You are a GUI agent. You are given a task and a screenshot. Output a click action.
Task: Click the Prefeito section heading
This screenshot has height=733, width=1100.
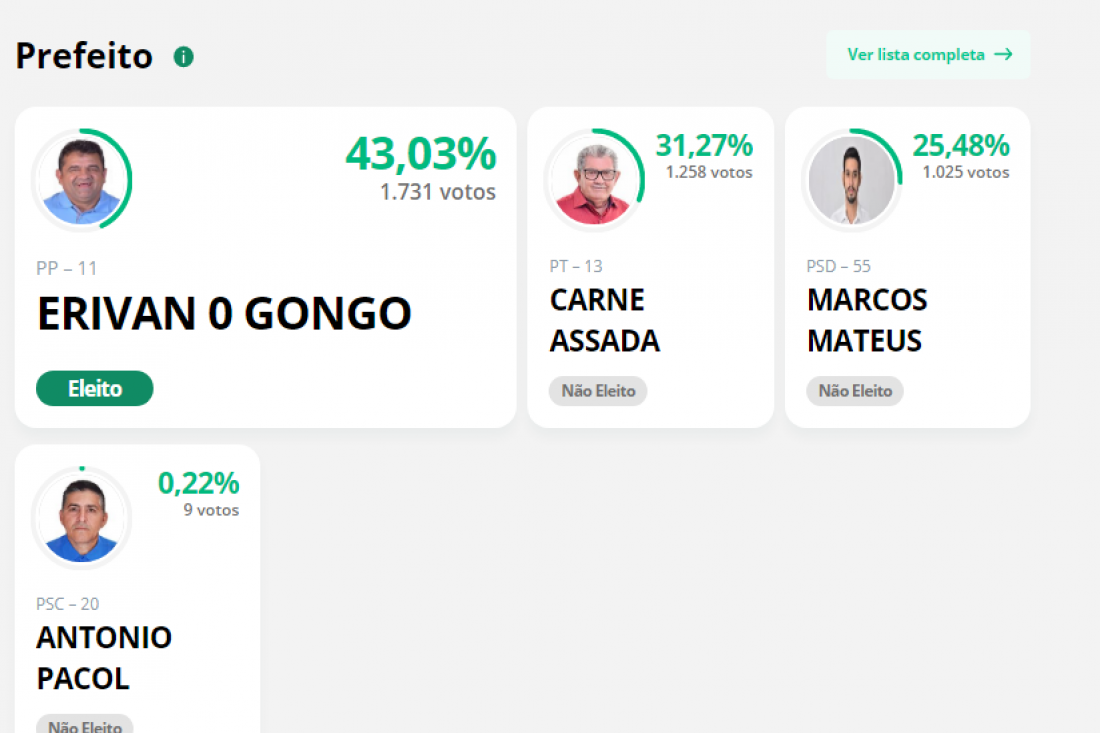[84, 56]
